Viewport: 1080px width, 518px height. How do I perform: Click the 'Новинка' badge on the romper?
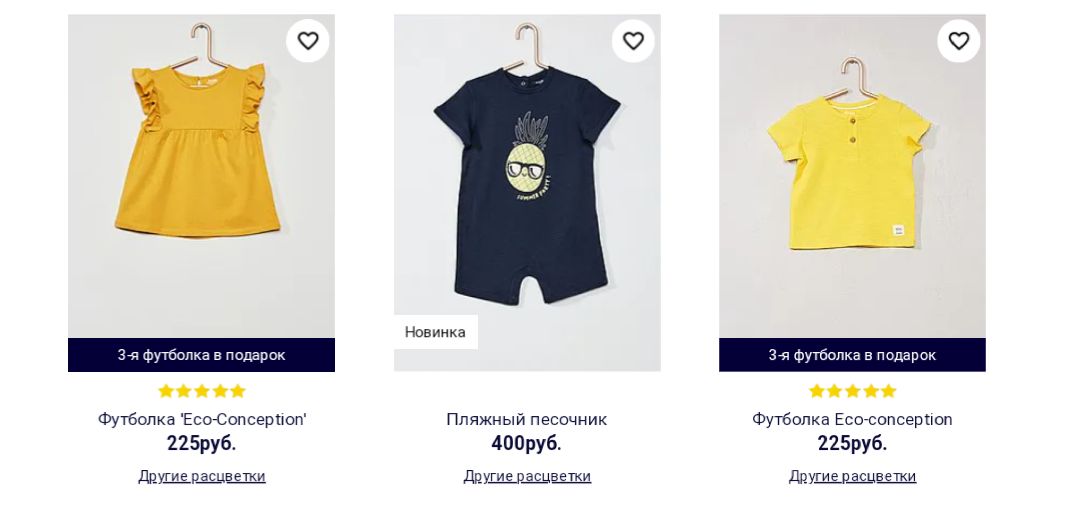click(x=435, y=332)
